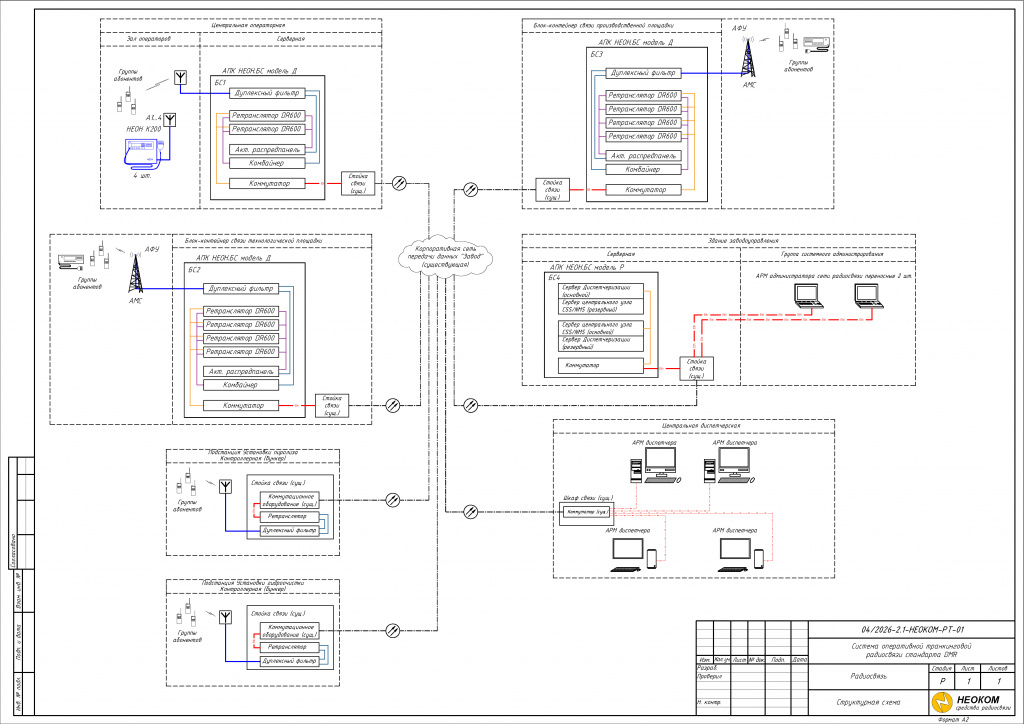Select the Структурная схема title text
Screen dimensions: 1024x724
click(869, 702)
